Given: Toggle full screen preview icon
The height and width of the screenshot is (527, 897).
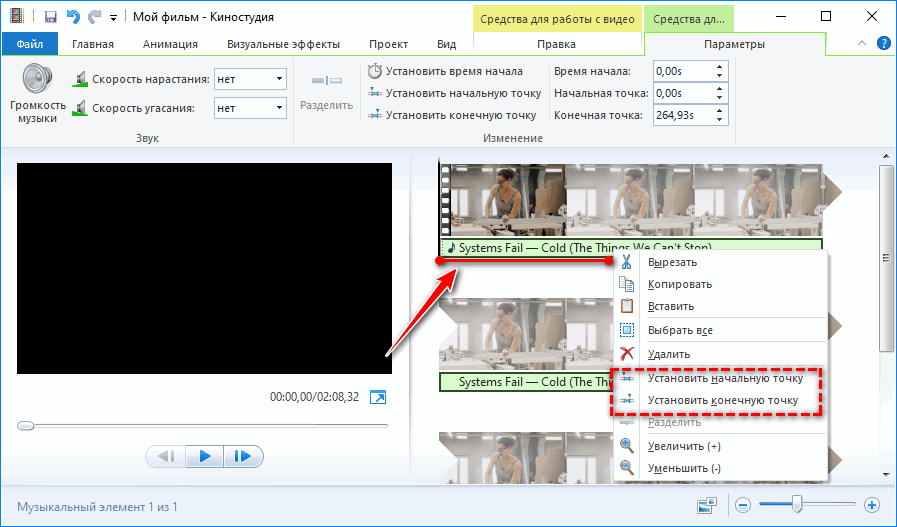Looking at the screenshot, I should 377,398.
